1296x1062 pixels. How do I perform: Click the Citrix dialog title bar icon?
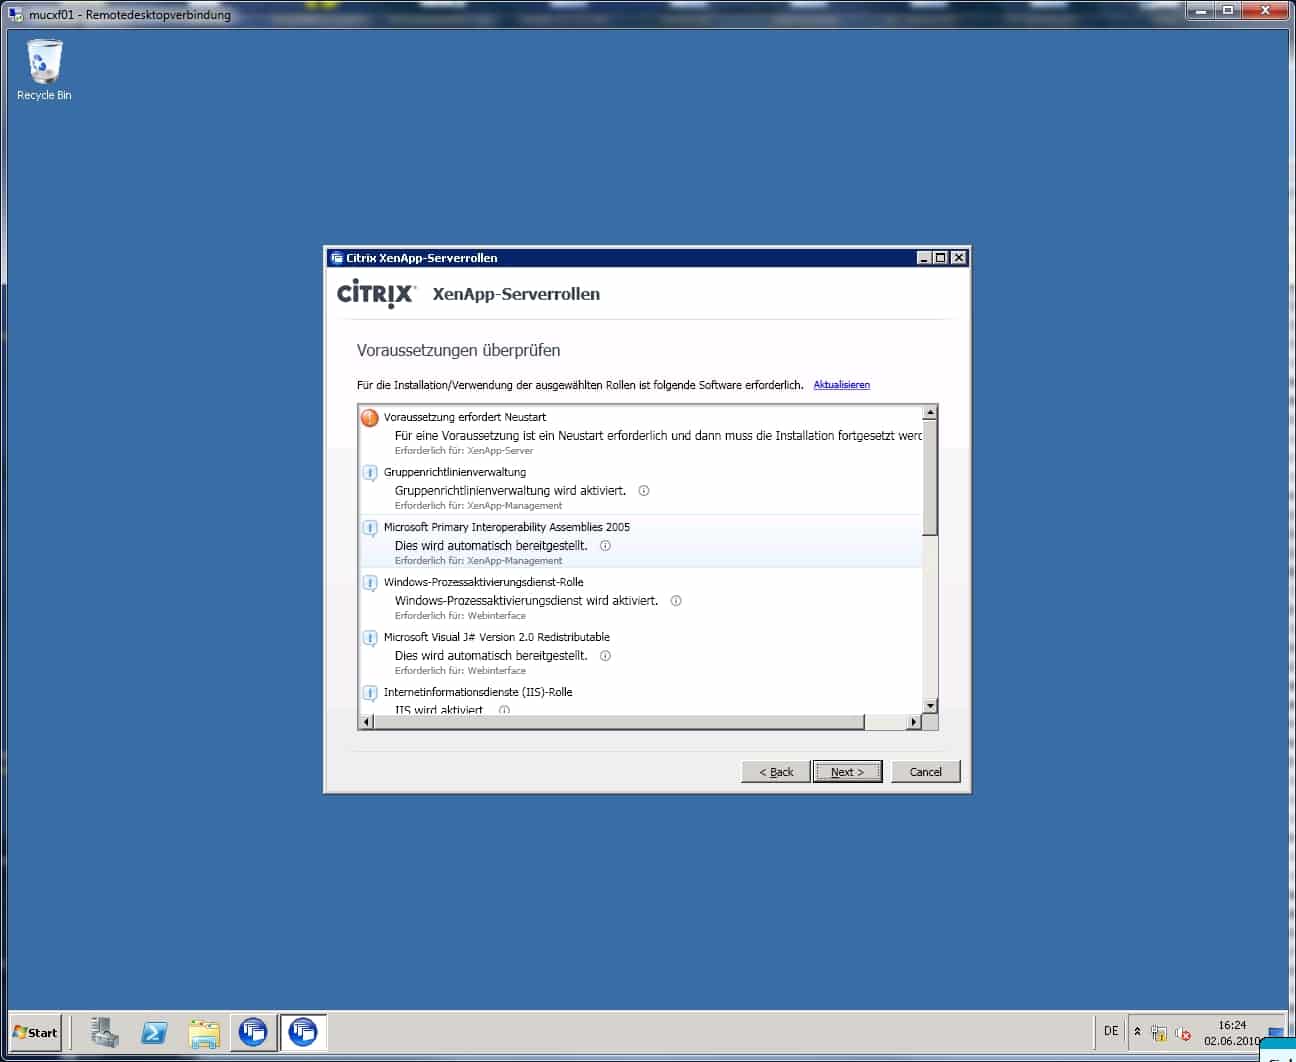pos(337,258)
